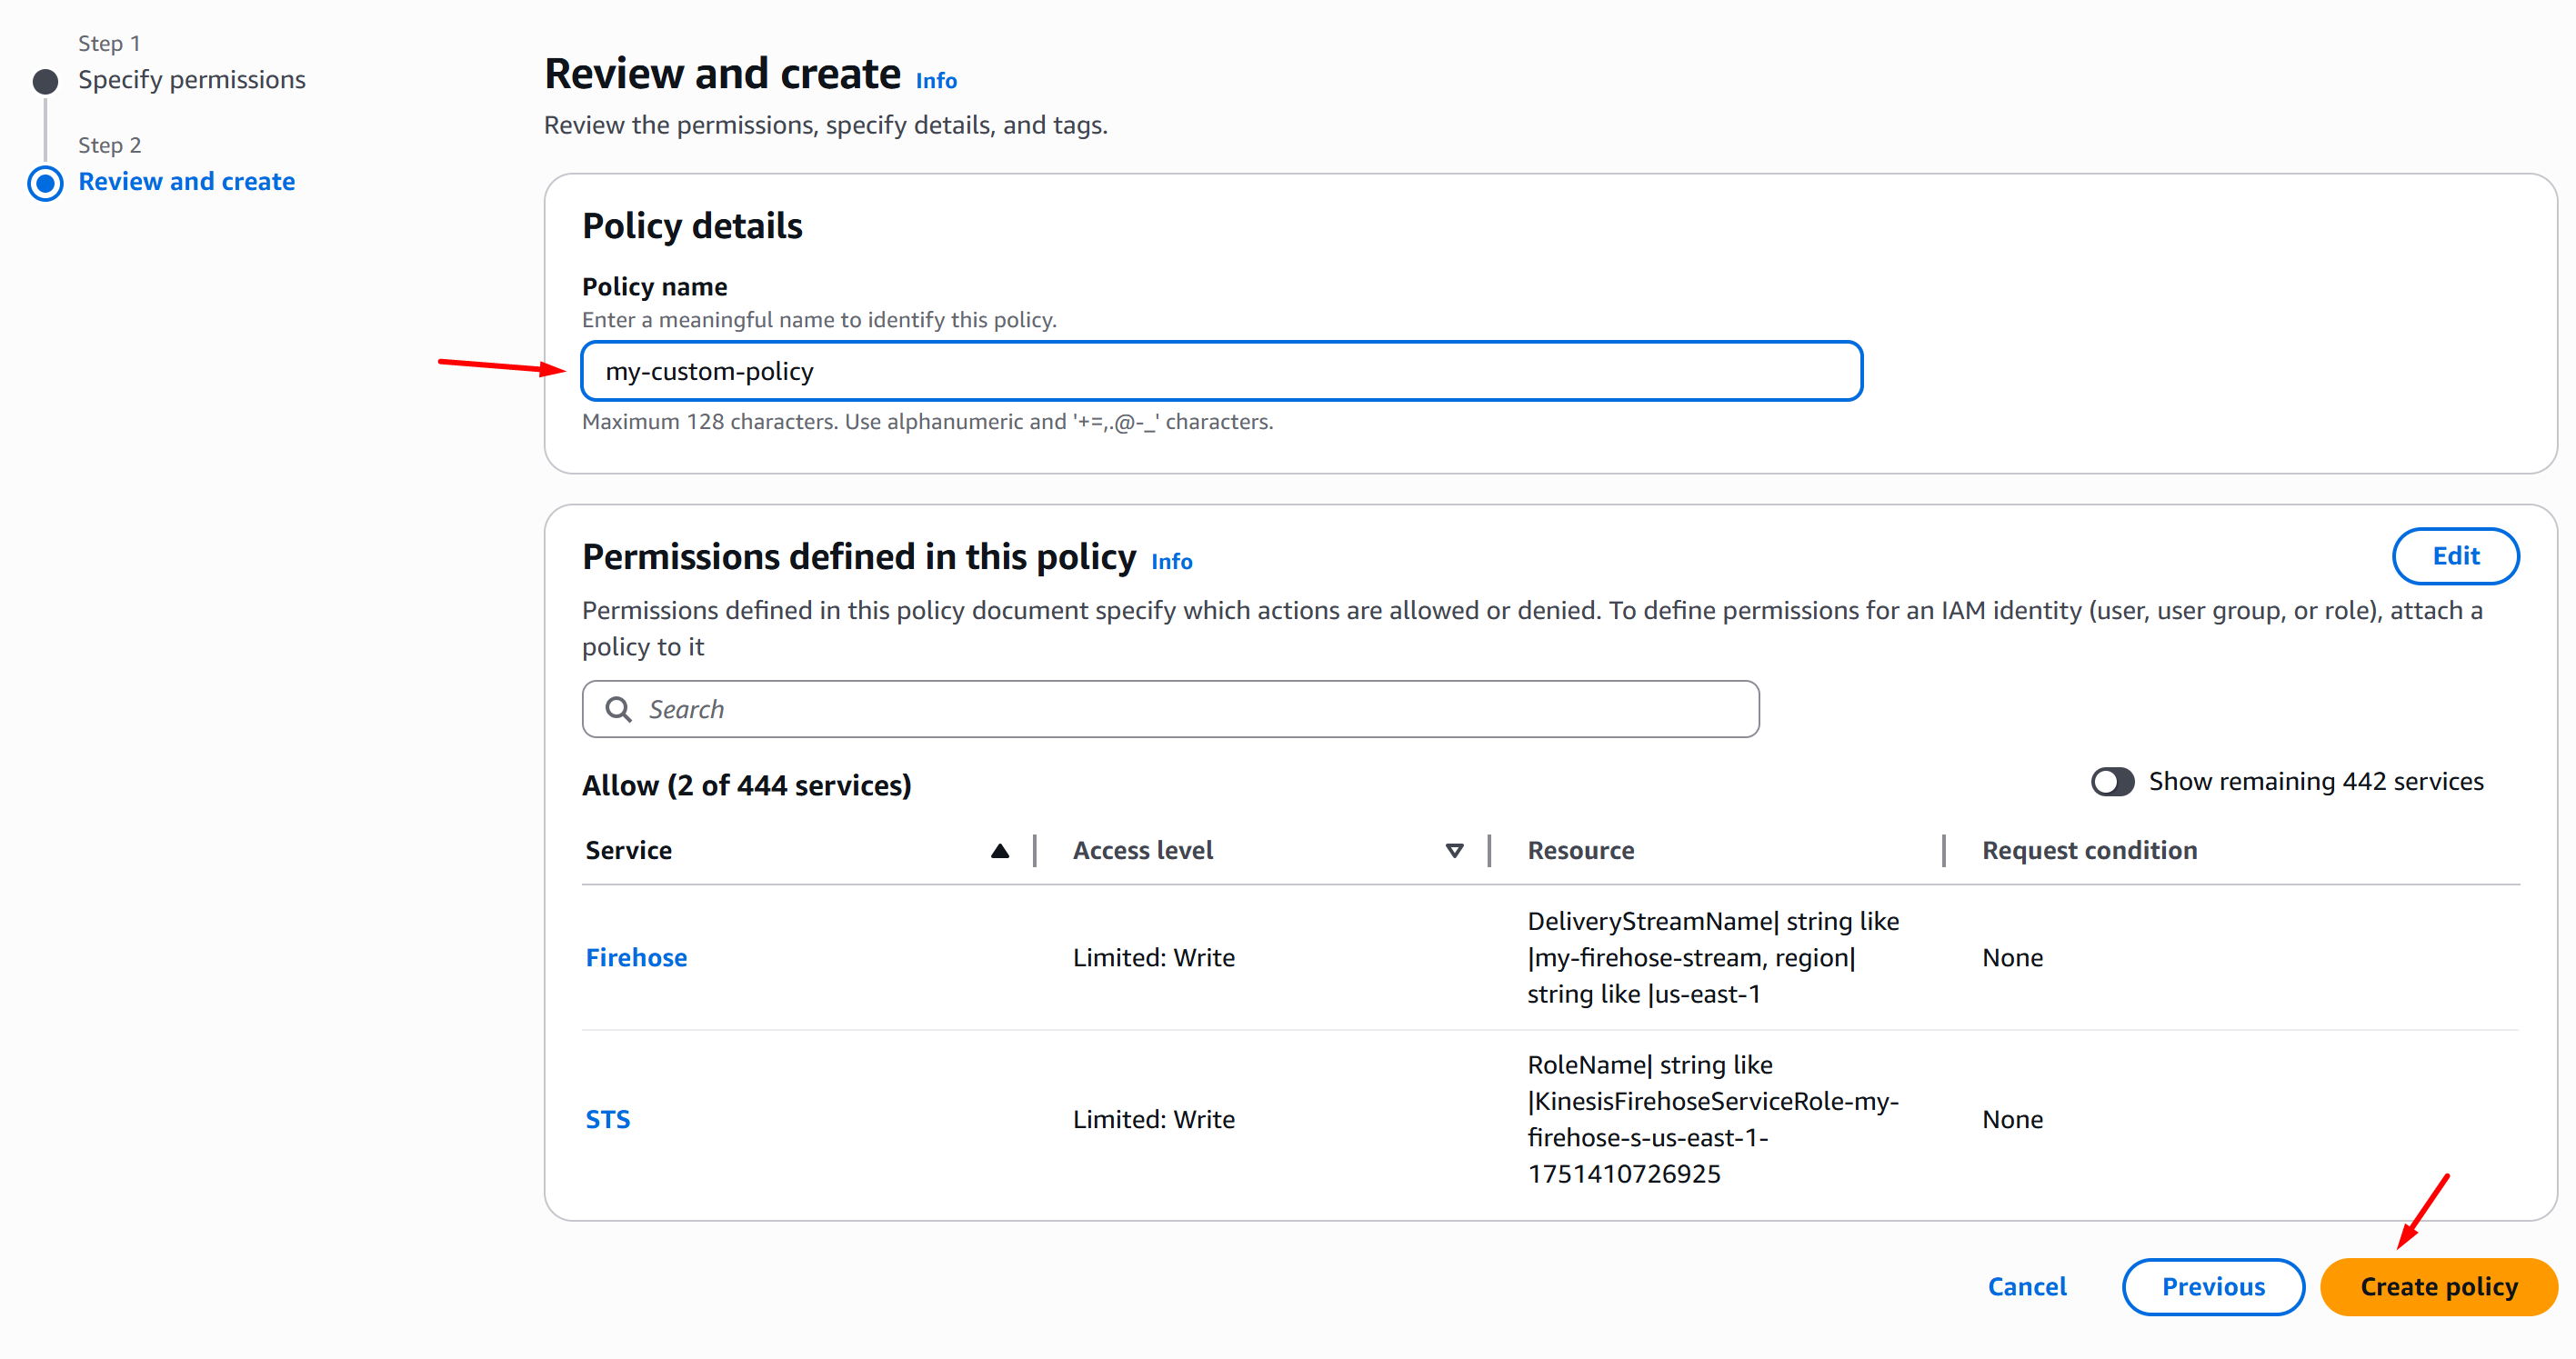Screen dimensions: 2576x1359
Task: Open the Firehose service link
Action: point(636,957)
